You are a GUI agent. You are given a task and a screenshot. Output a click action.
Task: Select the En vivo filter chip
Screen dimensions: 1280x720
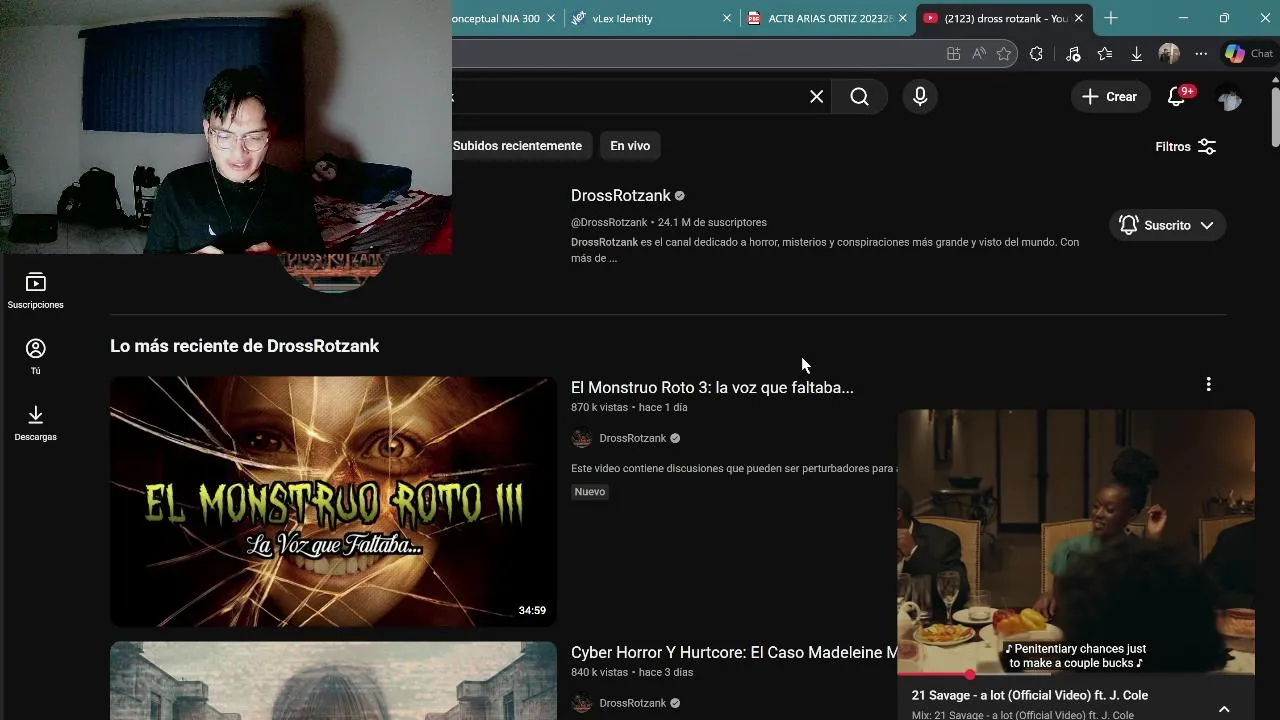click(x=630, y=146)
